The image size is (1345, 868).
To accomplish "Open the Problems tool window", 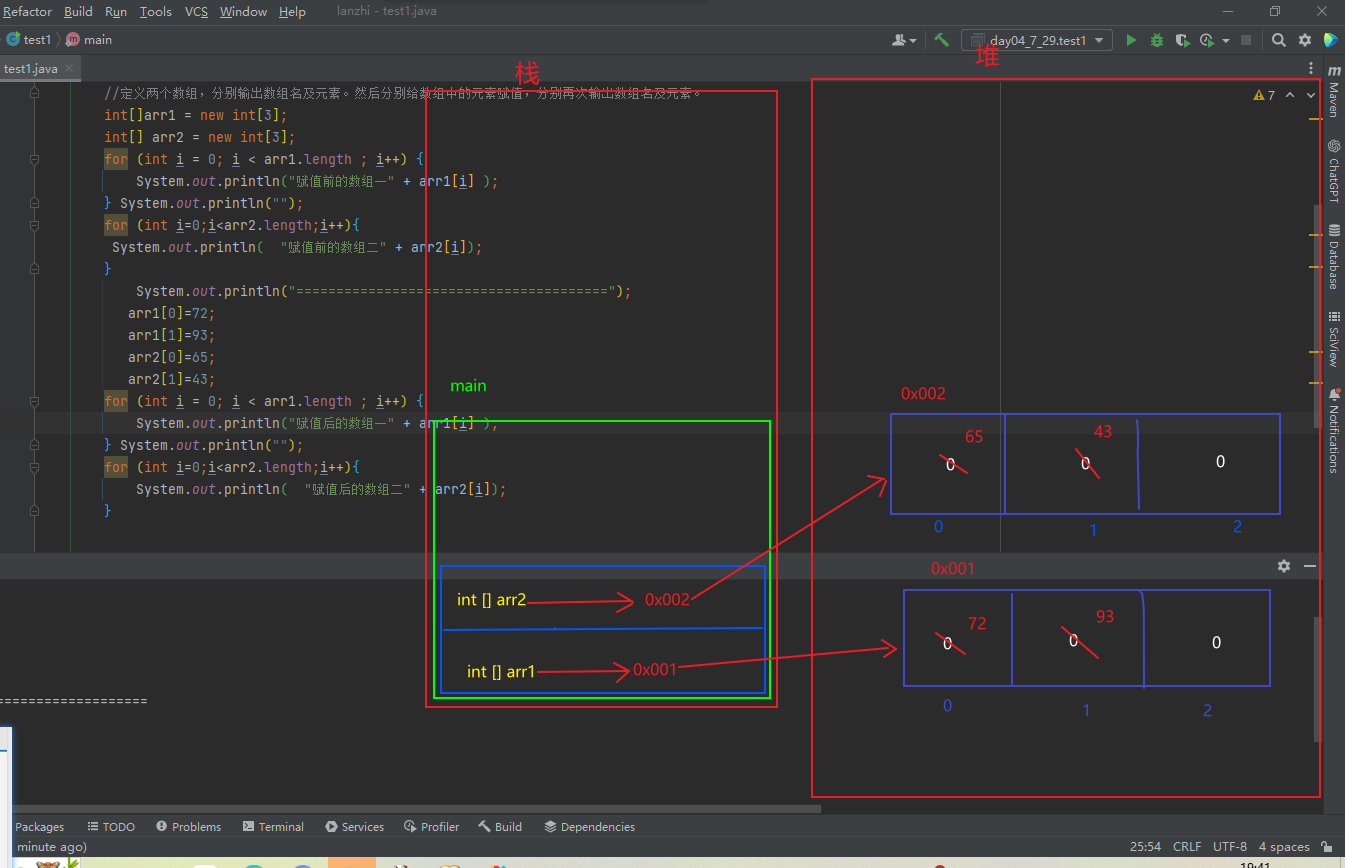I will 188,827.
